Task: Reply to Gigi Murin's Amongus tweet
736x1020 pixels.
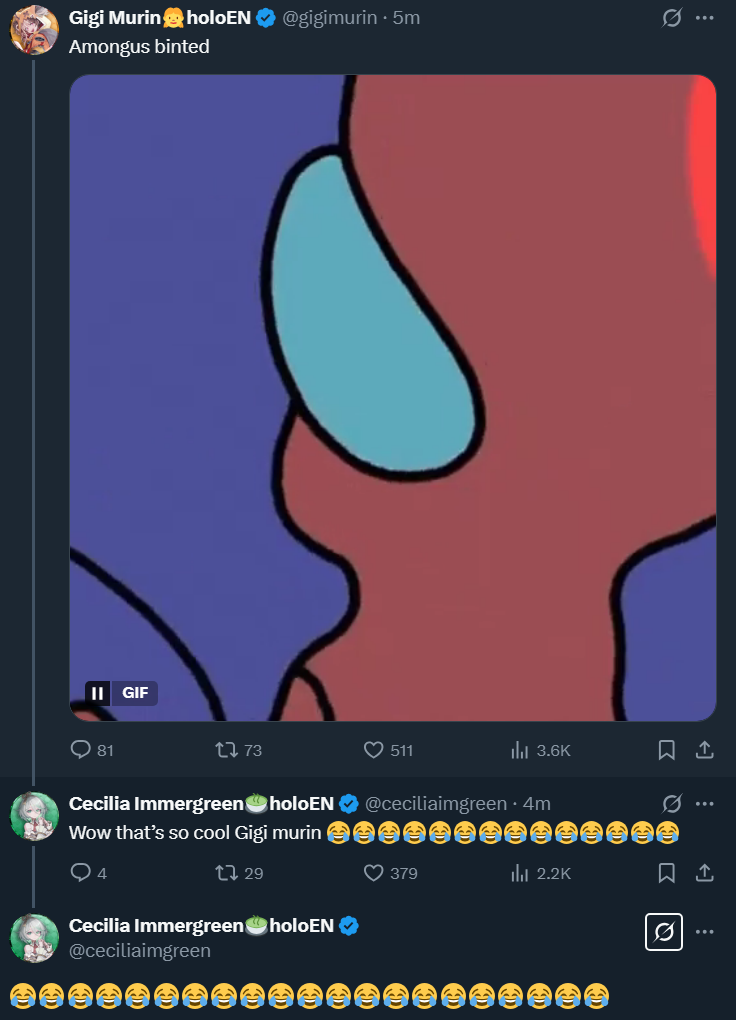Action: pos(81,750)
